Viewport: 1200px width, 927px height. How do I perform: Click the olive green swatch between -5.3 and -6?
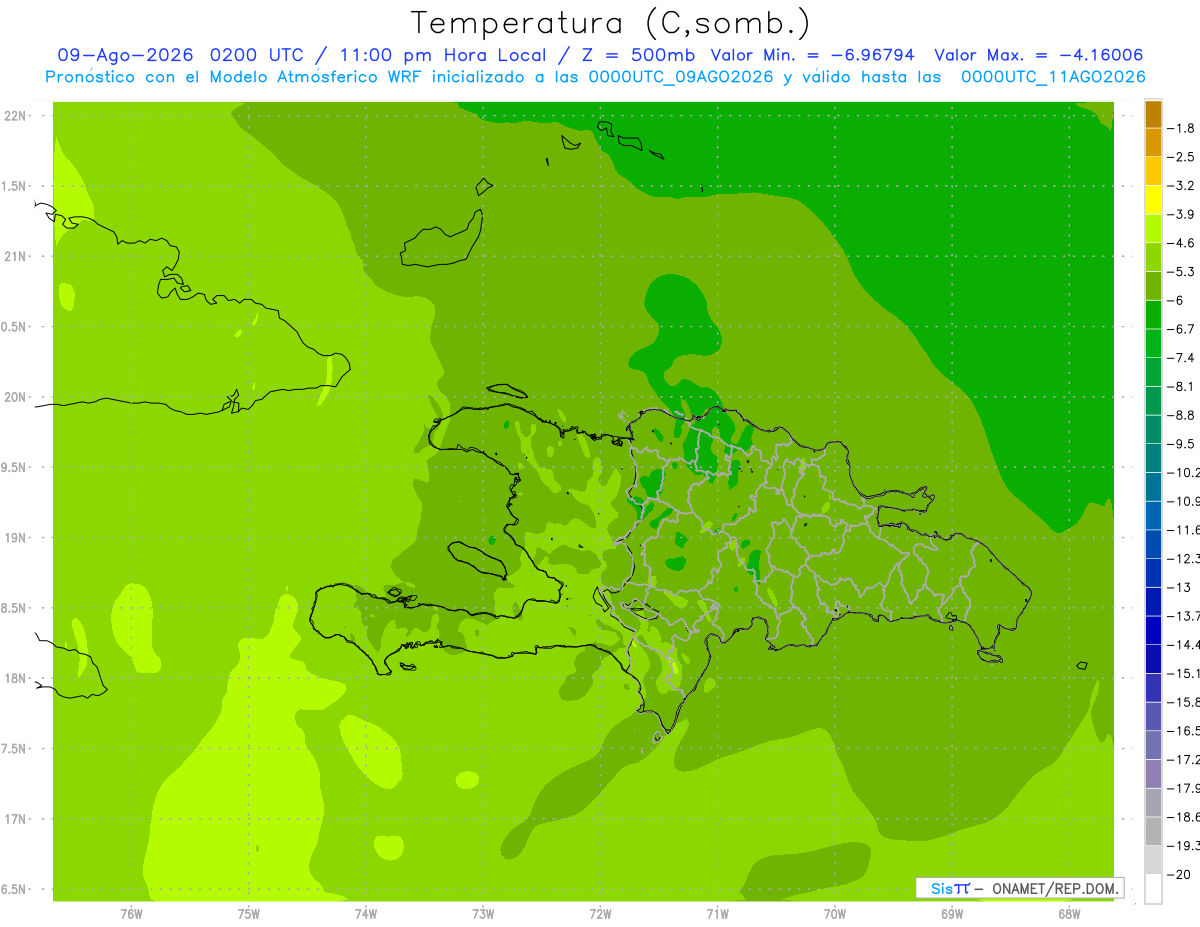tap(1153, 286)
